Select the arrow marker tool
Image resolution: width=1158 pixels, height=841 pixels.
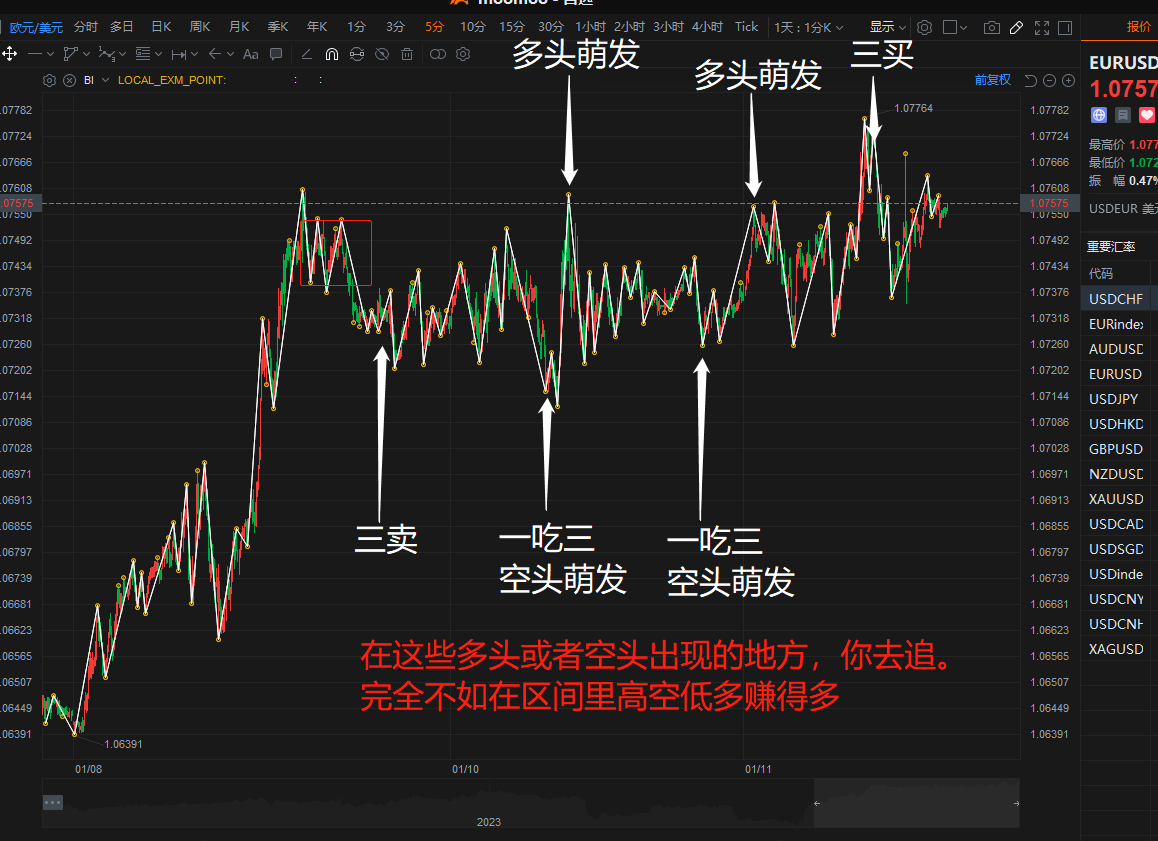215,54
